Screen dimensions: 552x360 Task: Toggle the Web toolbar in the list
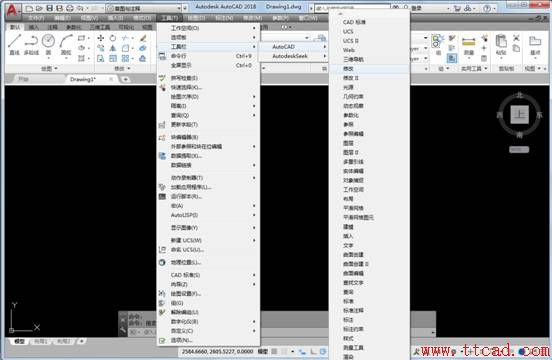369,50
